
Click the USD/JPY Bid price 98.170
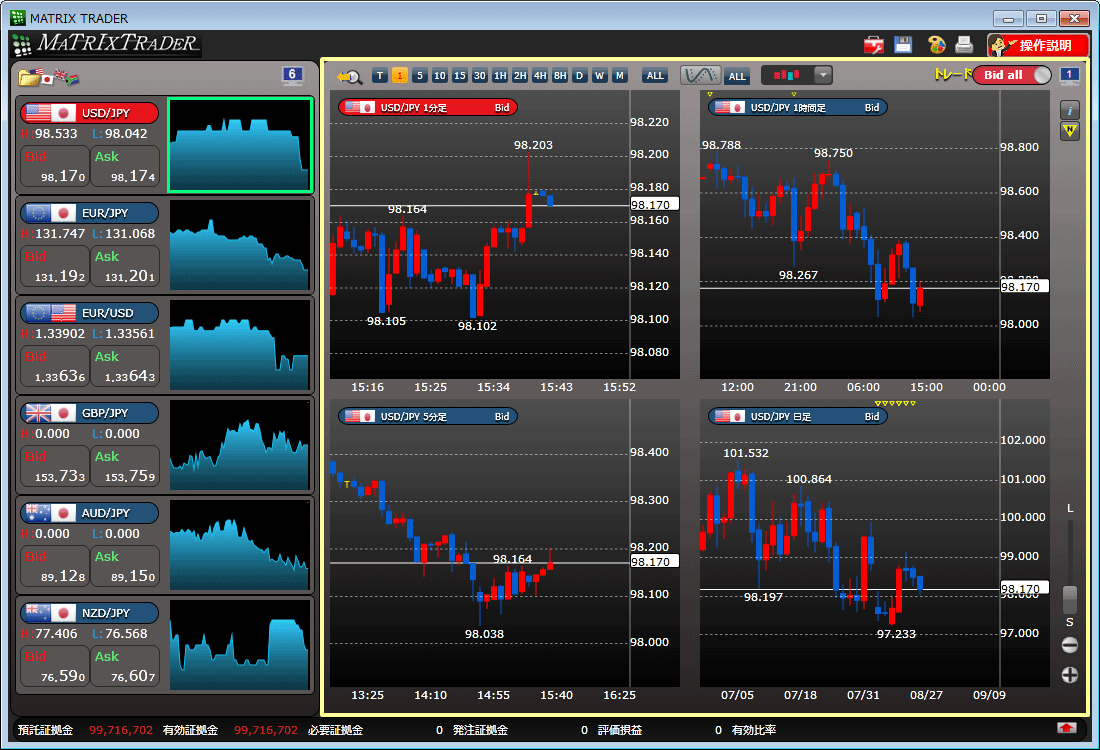[x=55, y=167]
